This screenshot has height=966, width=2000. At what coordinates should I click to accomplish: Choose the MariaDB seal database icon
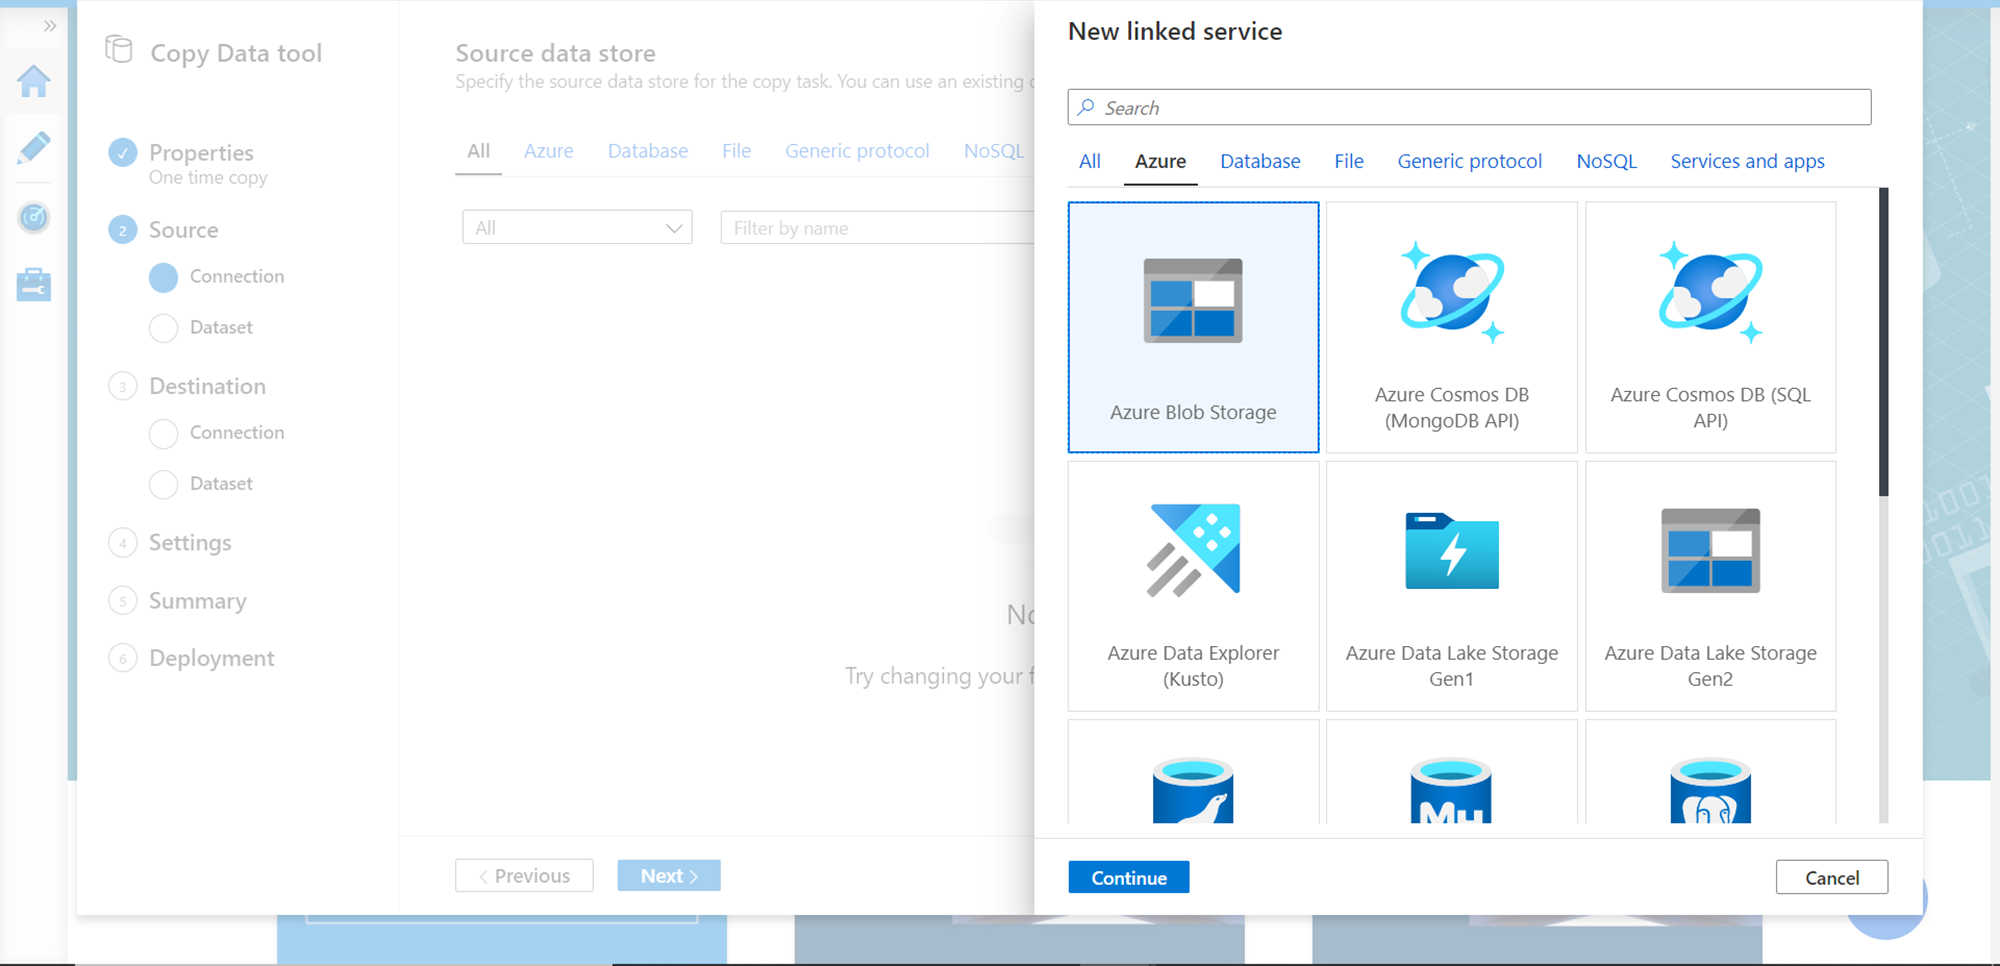coord(1193,791)
